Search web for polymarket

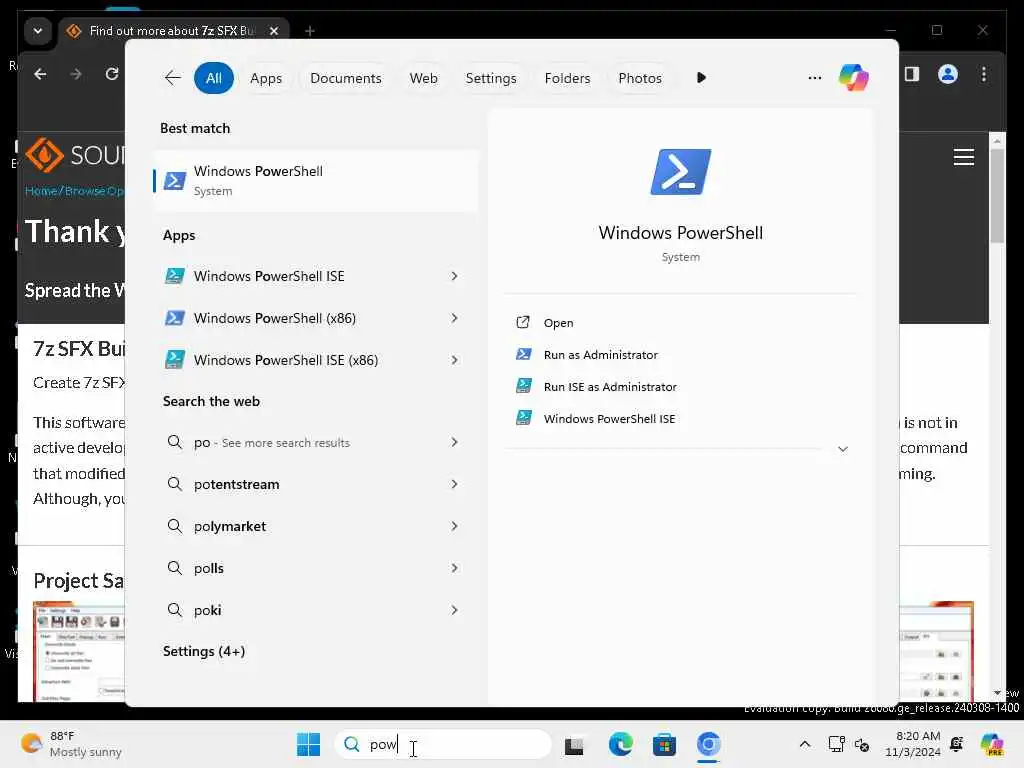pos(316,526)
